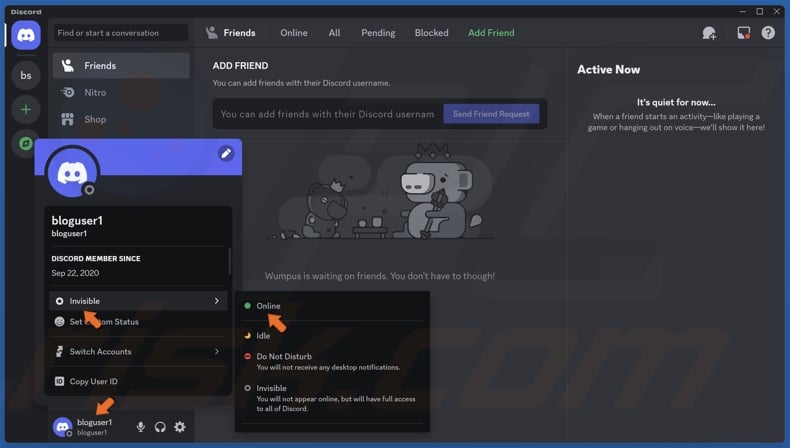Set status to Idle

click(x=333, y=336)
